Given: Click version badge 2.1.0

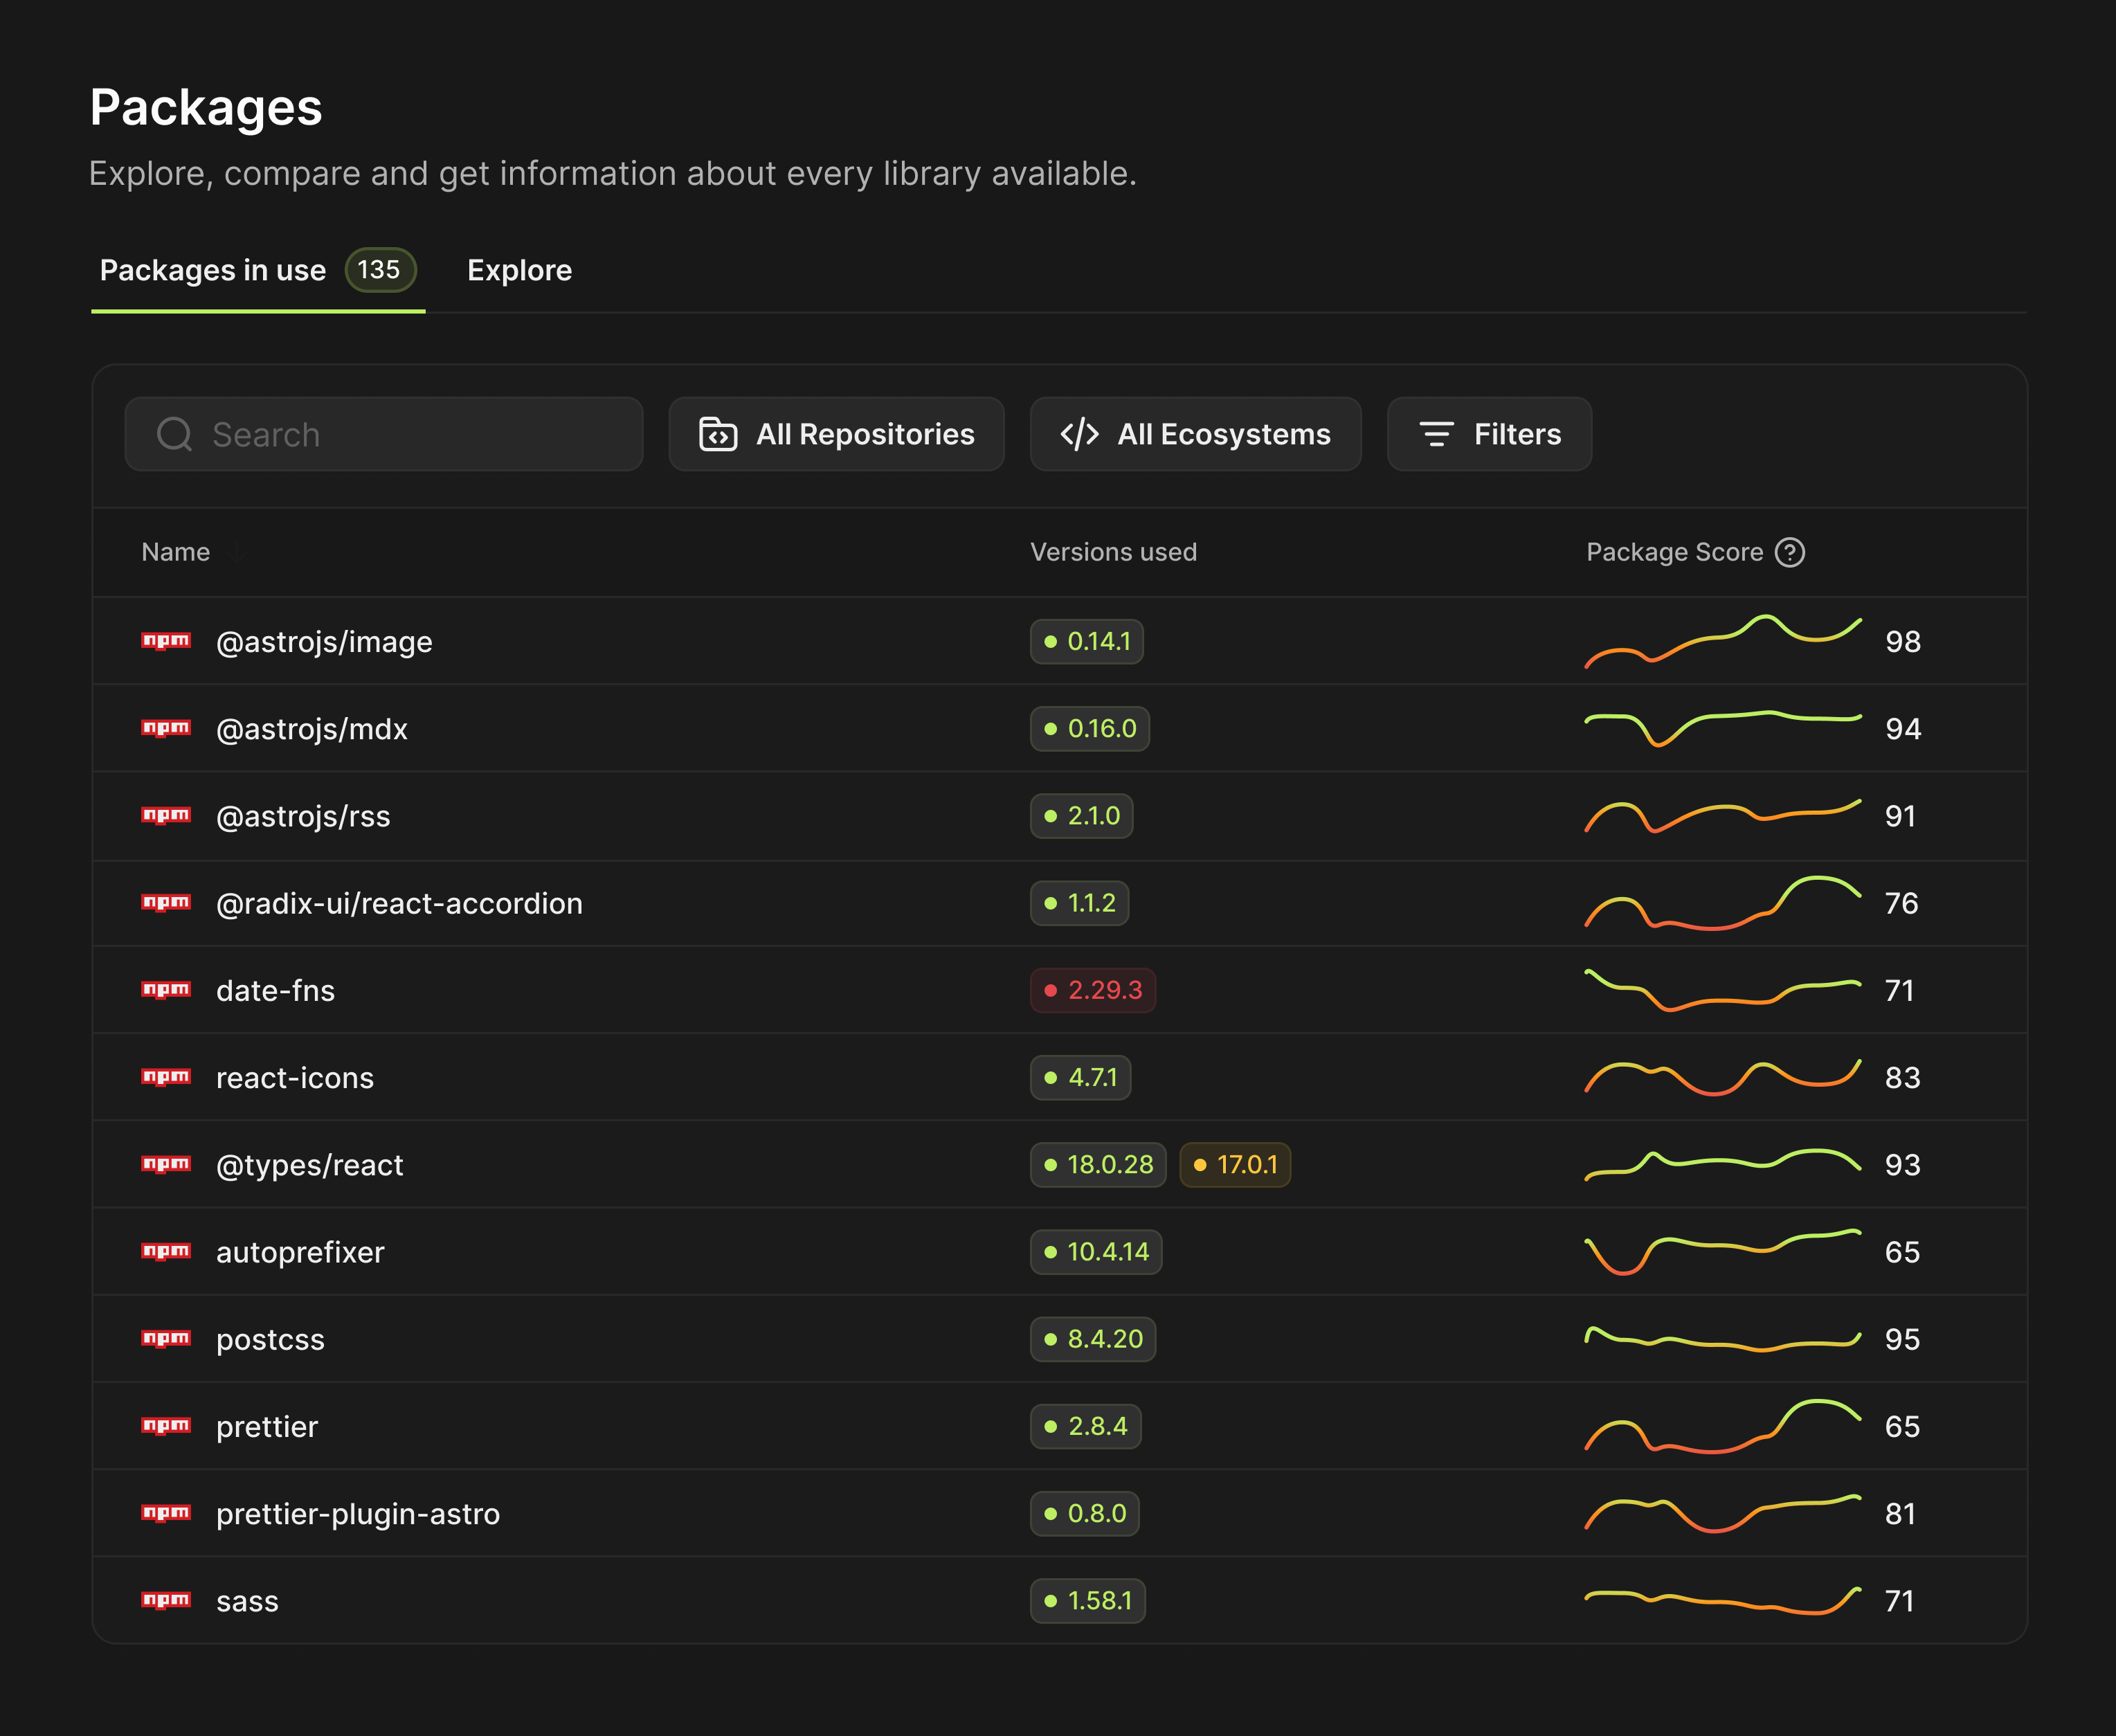Looking at the screenshot, I should point(1082,815).
